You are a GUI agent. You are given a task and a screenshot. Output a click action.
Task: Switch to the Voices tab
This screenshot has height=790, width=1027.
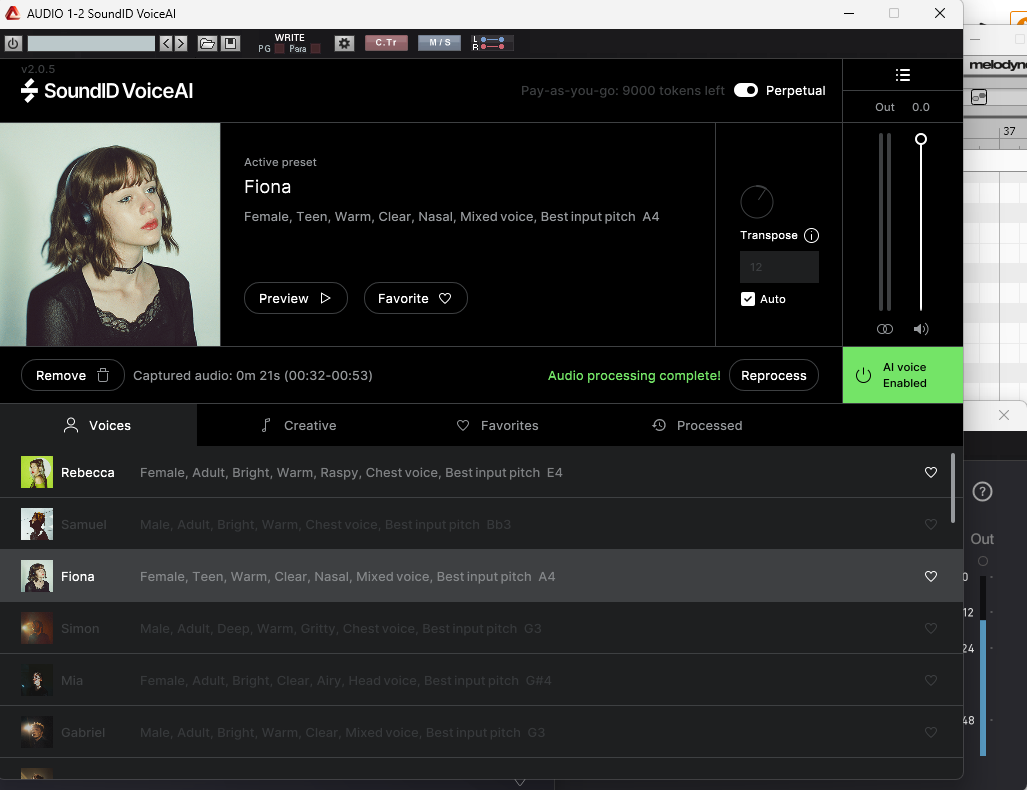click(98, 425)
